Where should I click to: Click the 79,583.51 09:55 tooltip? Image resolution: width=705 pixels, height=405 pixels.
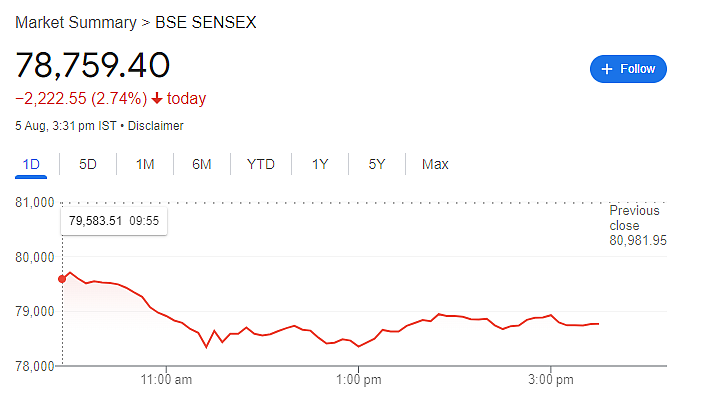click(x=114, y=221)
